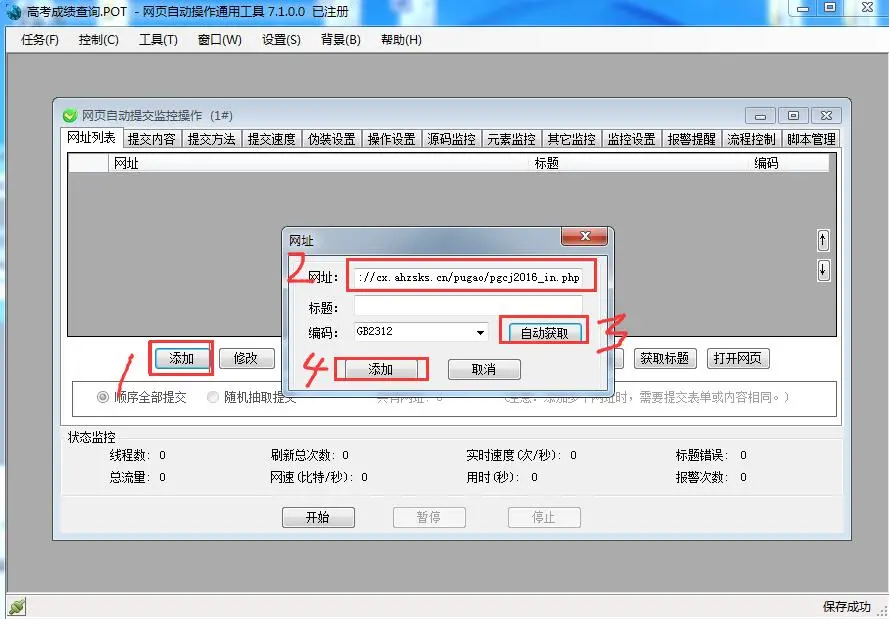Select the 顺序全部提交 radio button
889x619 pixels.
pyautogui.click(x=103, y=397)
